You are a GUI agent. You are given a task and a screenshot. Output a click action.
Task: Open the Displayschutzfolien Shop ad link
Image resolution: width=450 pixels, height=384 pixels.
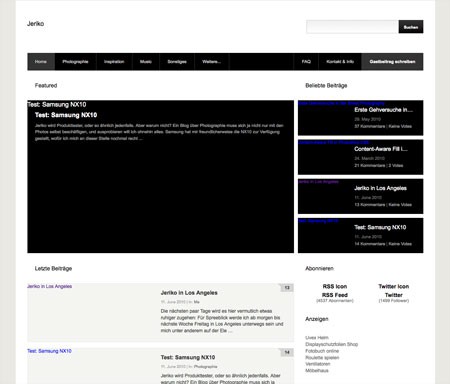(x=332, y=344)
